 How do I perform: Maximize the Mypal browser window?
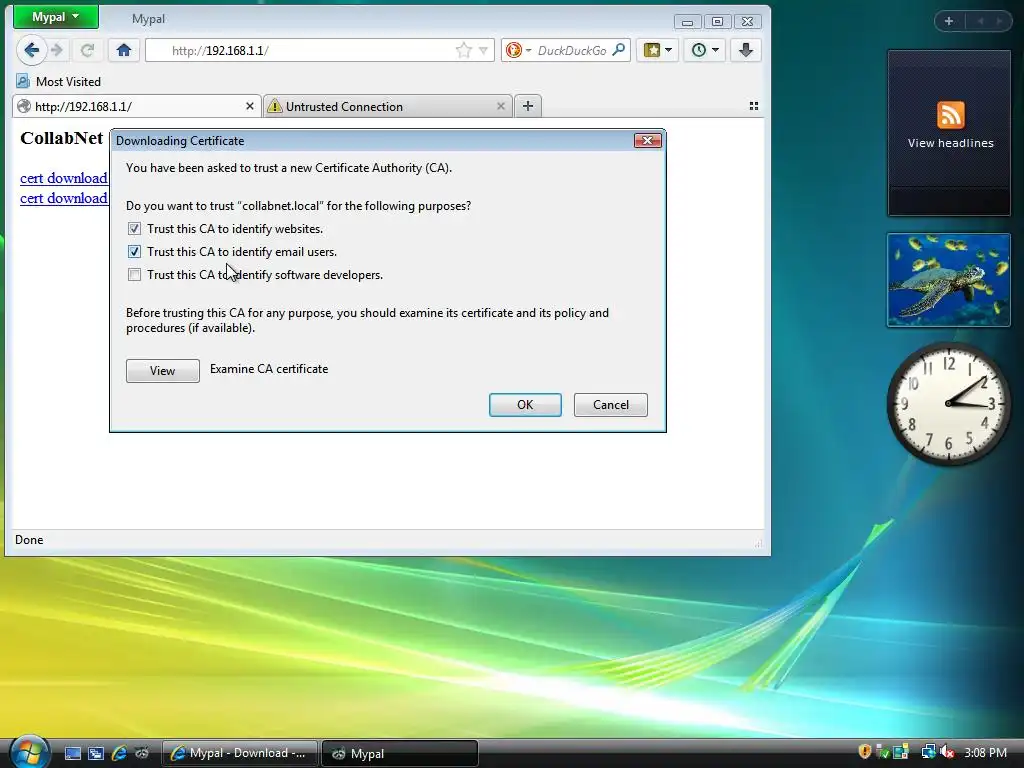[717, 22]
